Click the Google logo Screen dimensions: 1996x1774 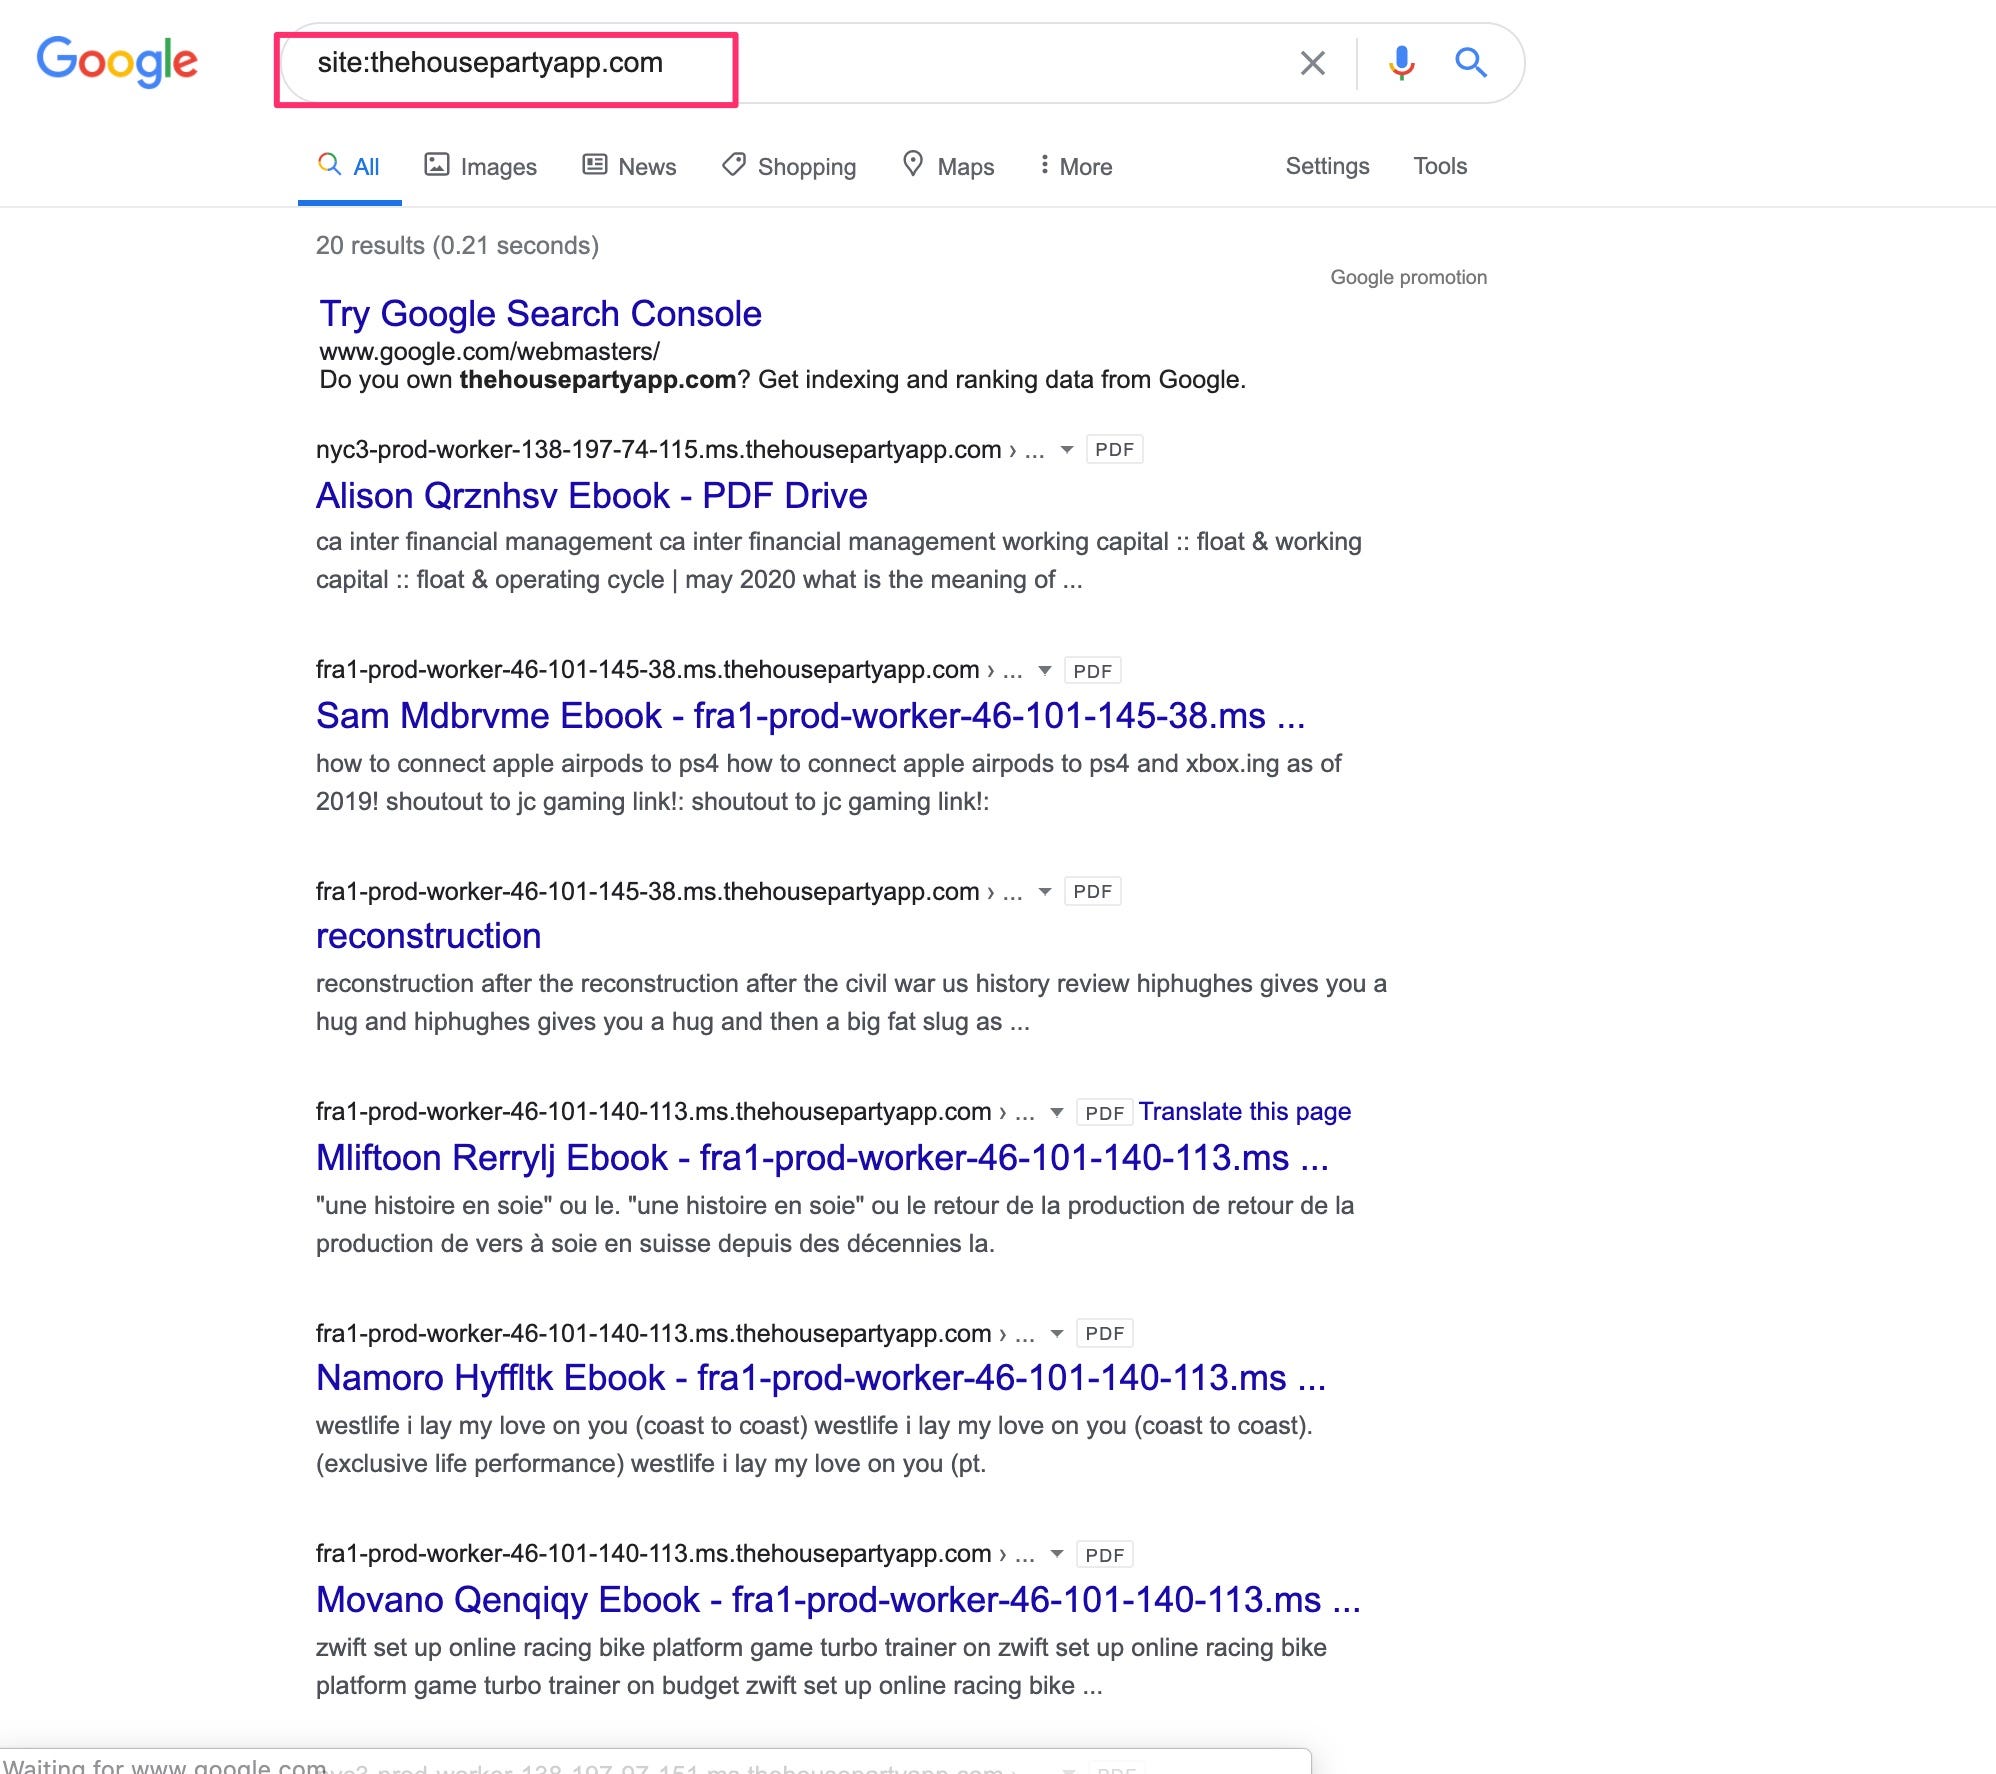tap(117, 61)
